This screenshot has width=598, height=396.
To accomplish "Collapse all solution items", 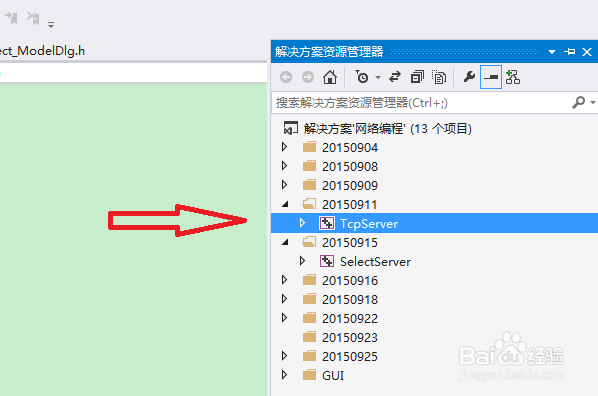I will point(417,77).
